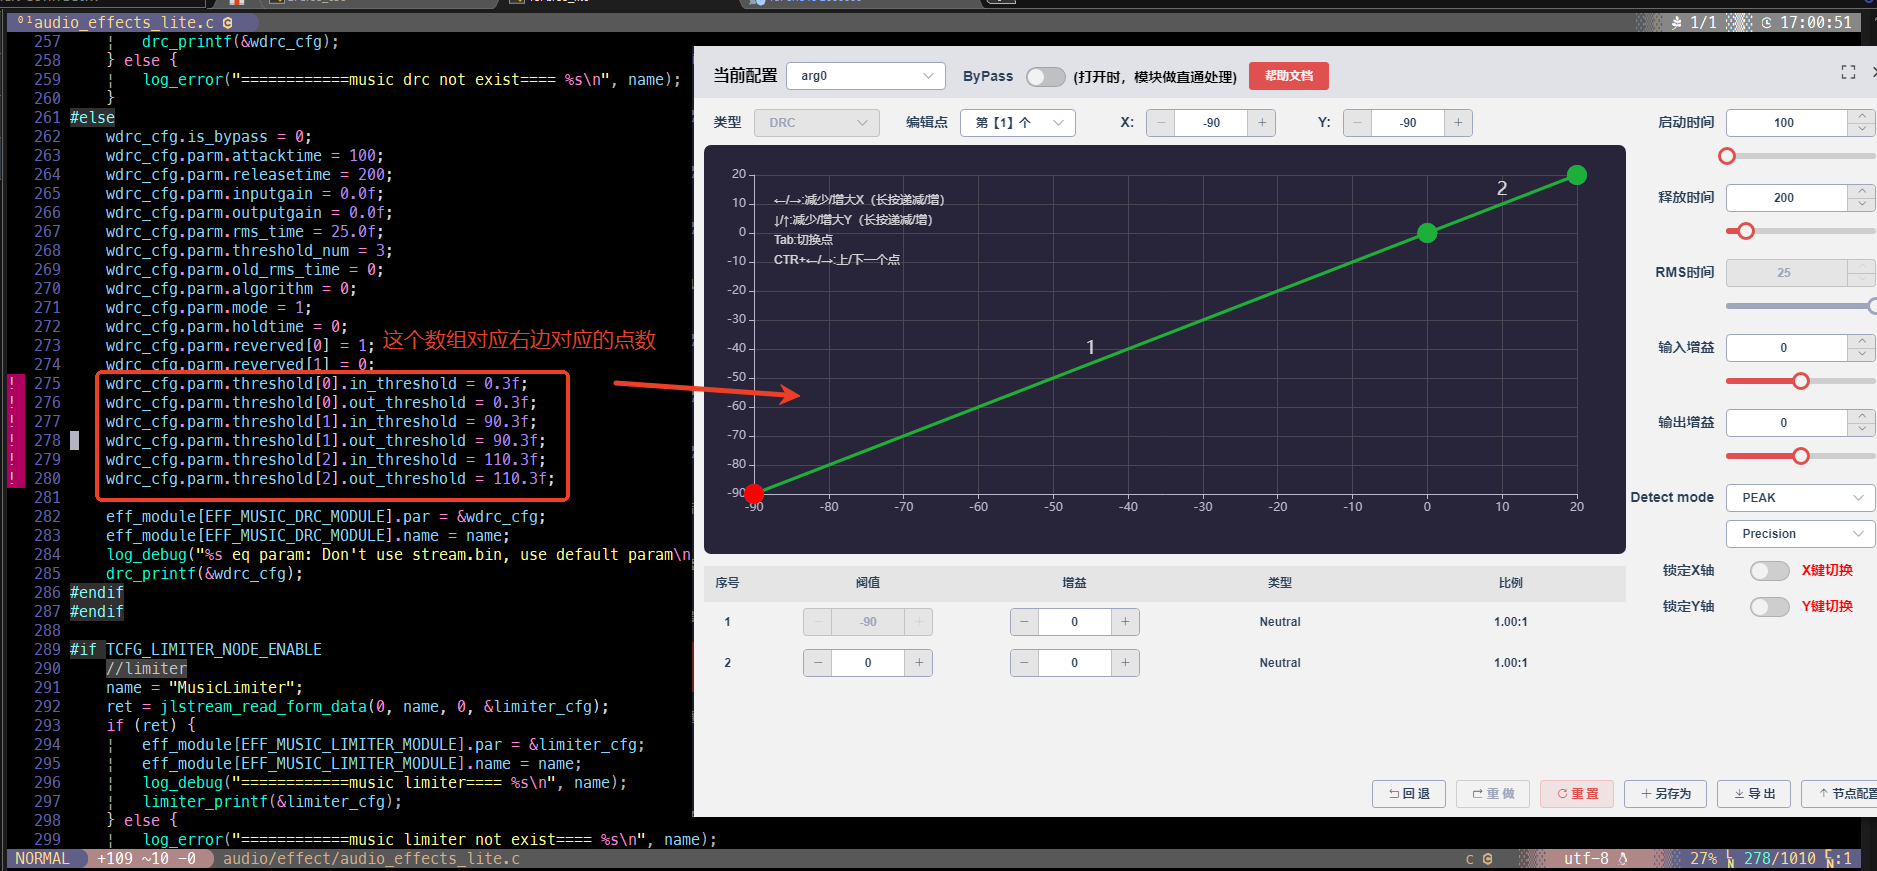Click plus icon on row 2 gain
Image resolution: width=1877 pixels, height=871 pixels.
point(1125,663)
